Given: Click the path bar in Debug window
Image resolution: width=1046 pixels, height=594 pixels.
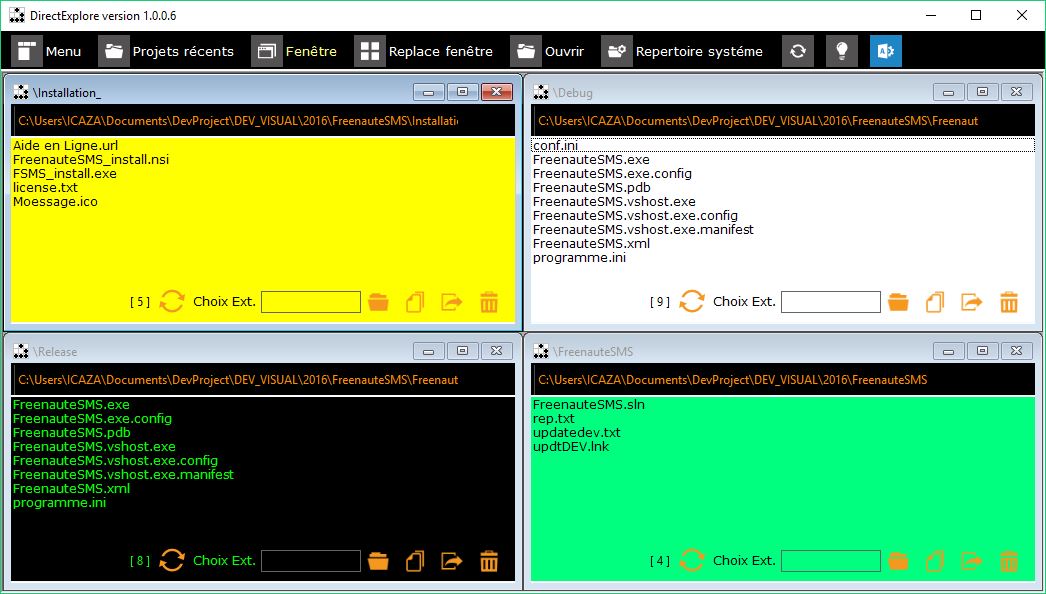Looking at the screenshot, I should [x=783, y=121].
